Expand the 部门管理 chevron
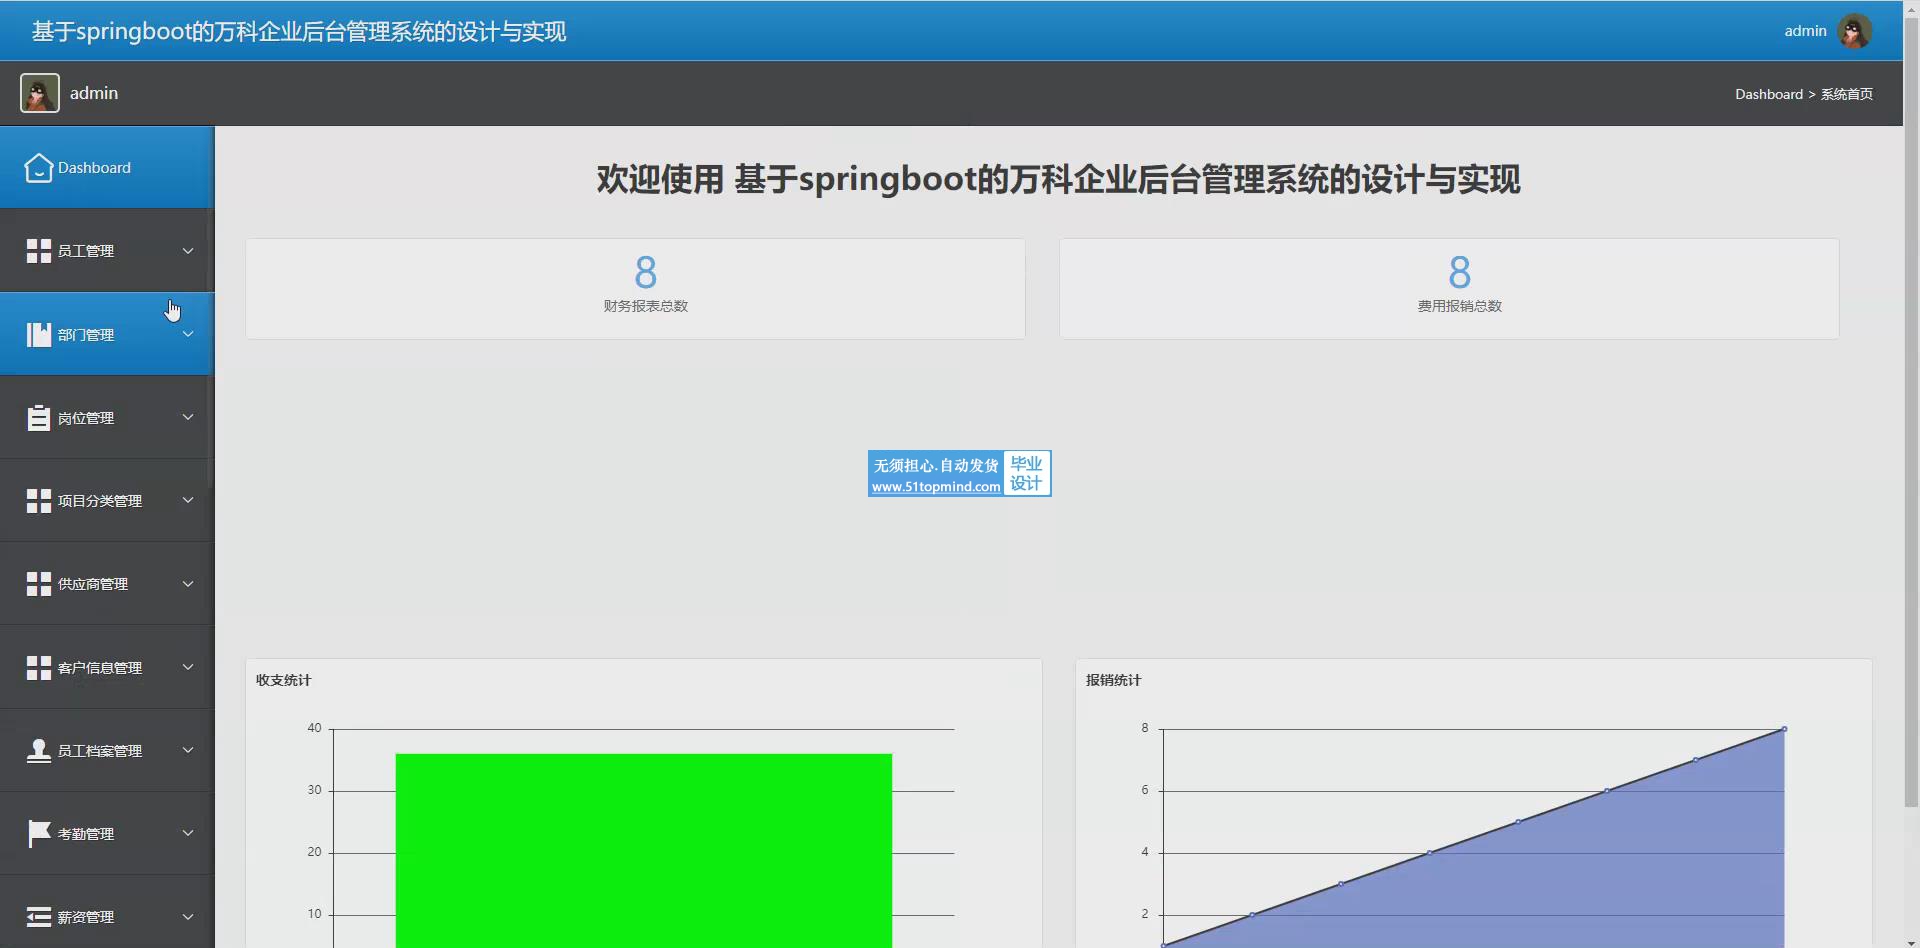 click(x=188, y=335)
